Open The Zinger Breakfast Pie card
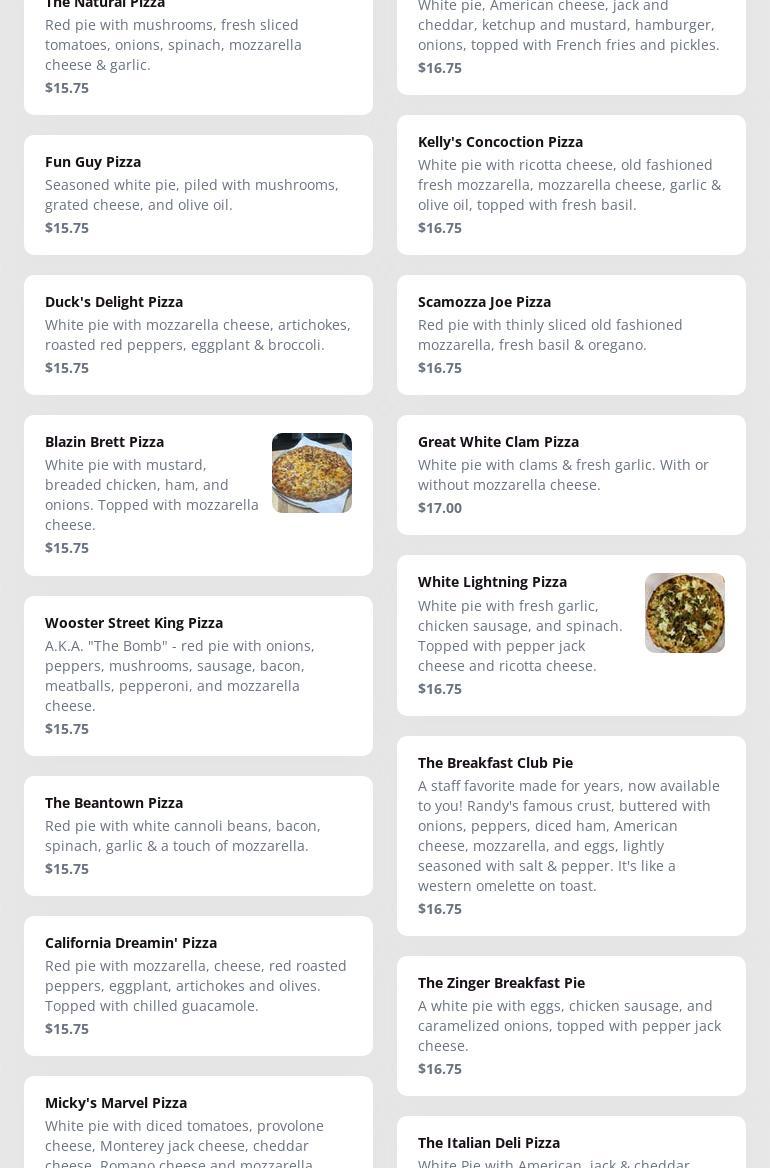Image resolution: width=770 pixels, height=1168 pixels. 571,1026
